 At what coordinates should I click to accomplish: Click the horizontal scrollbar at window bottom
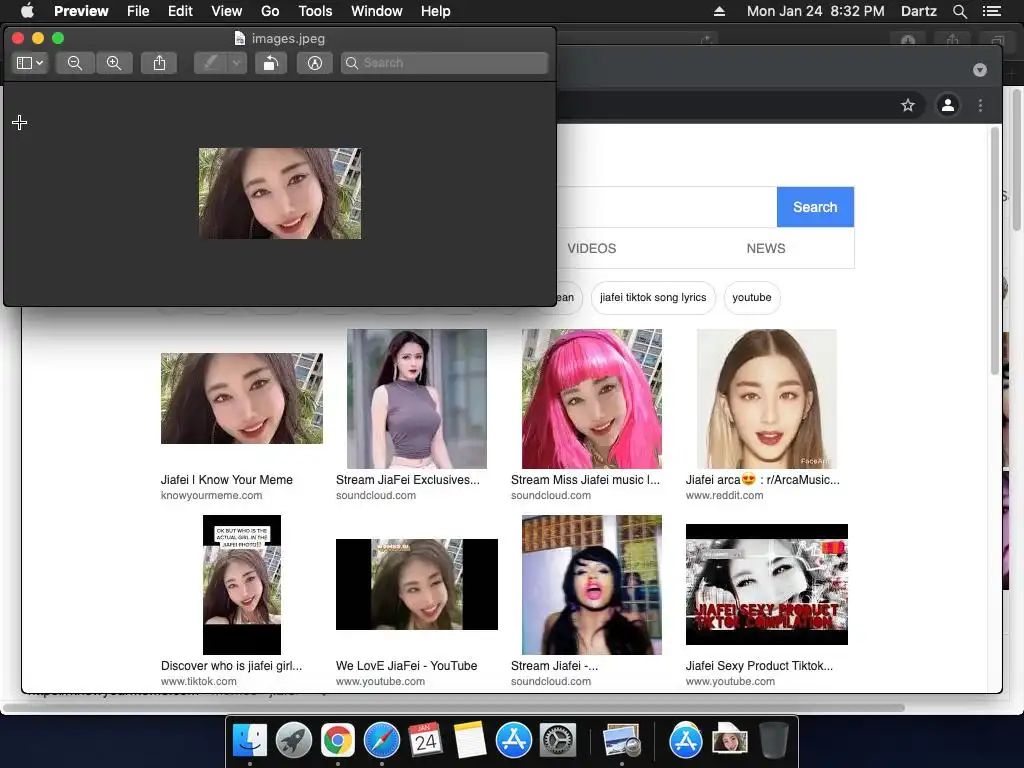[454, 708]
